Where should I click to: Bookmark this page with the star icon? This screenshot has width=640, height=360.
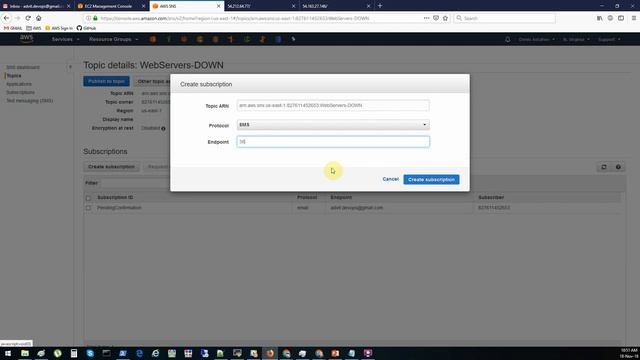[445, 18]
